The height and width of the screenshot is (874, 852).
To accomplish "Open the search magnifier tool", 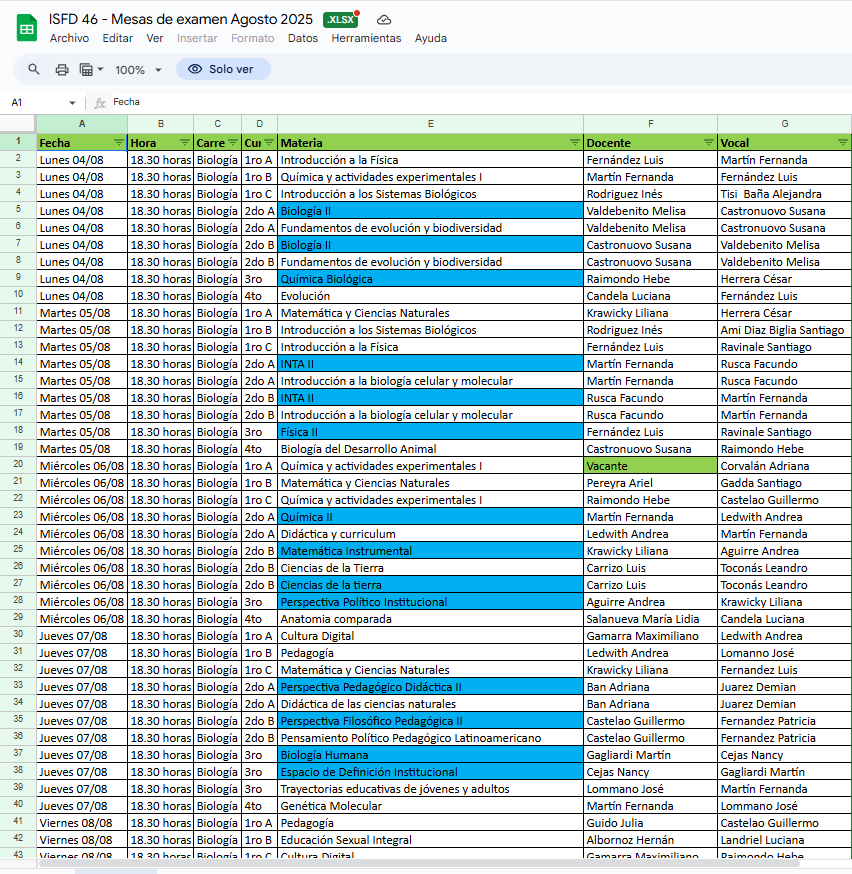I will point(34,69).
